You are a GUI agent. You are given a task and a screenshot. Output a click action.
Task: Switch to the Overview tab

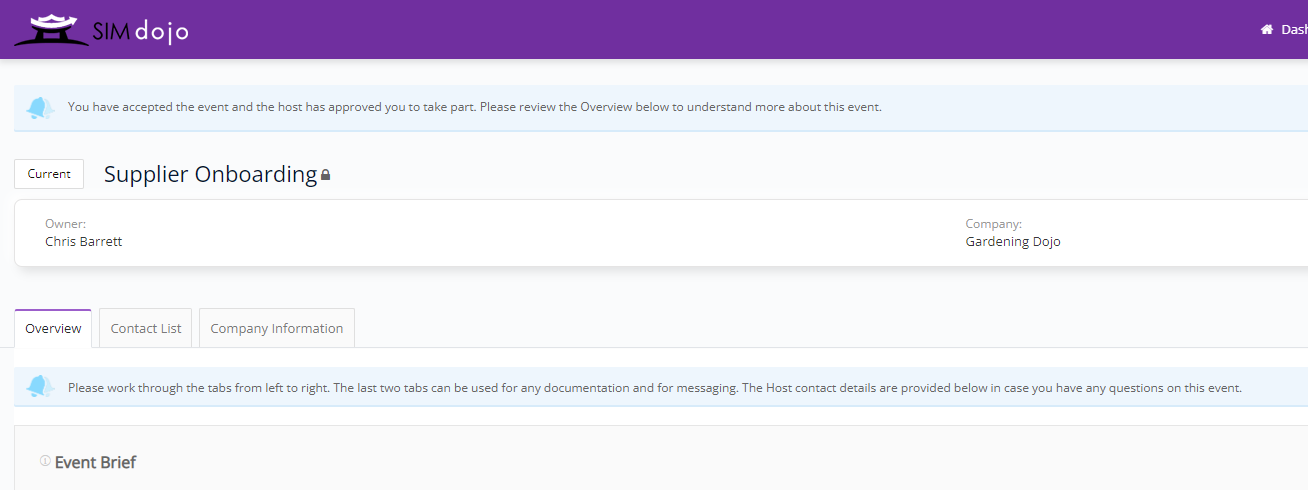53,328
